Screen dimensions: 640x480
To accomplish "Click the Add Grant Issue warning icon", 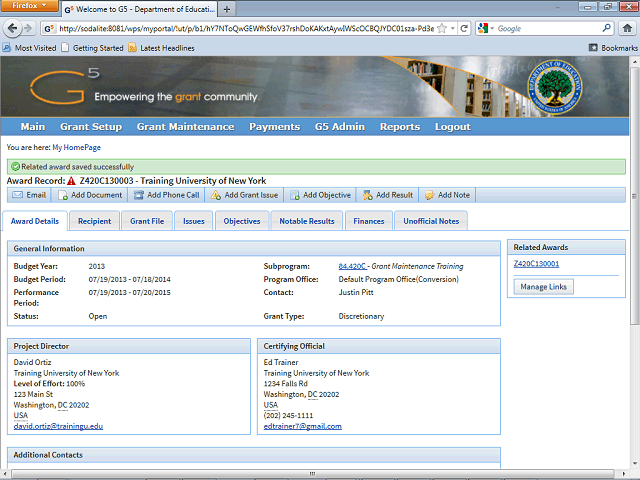I will pos(215,195).
